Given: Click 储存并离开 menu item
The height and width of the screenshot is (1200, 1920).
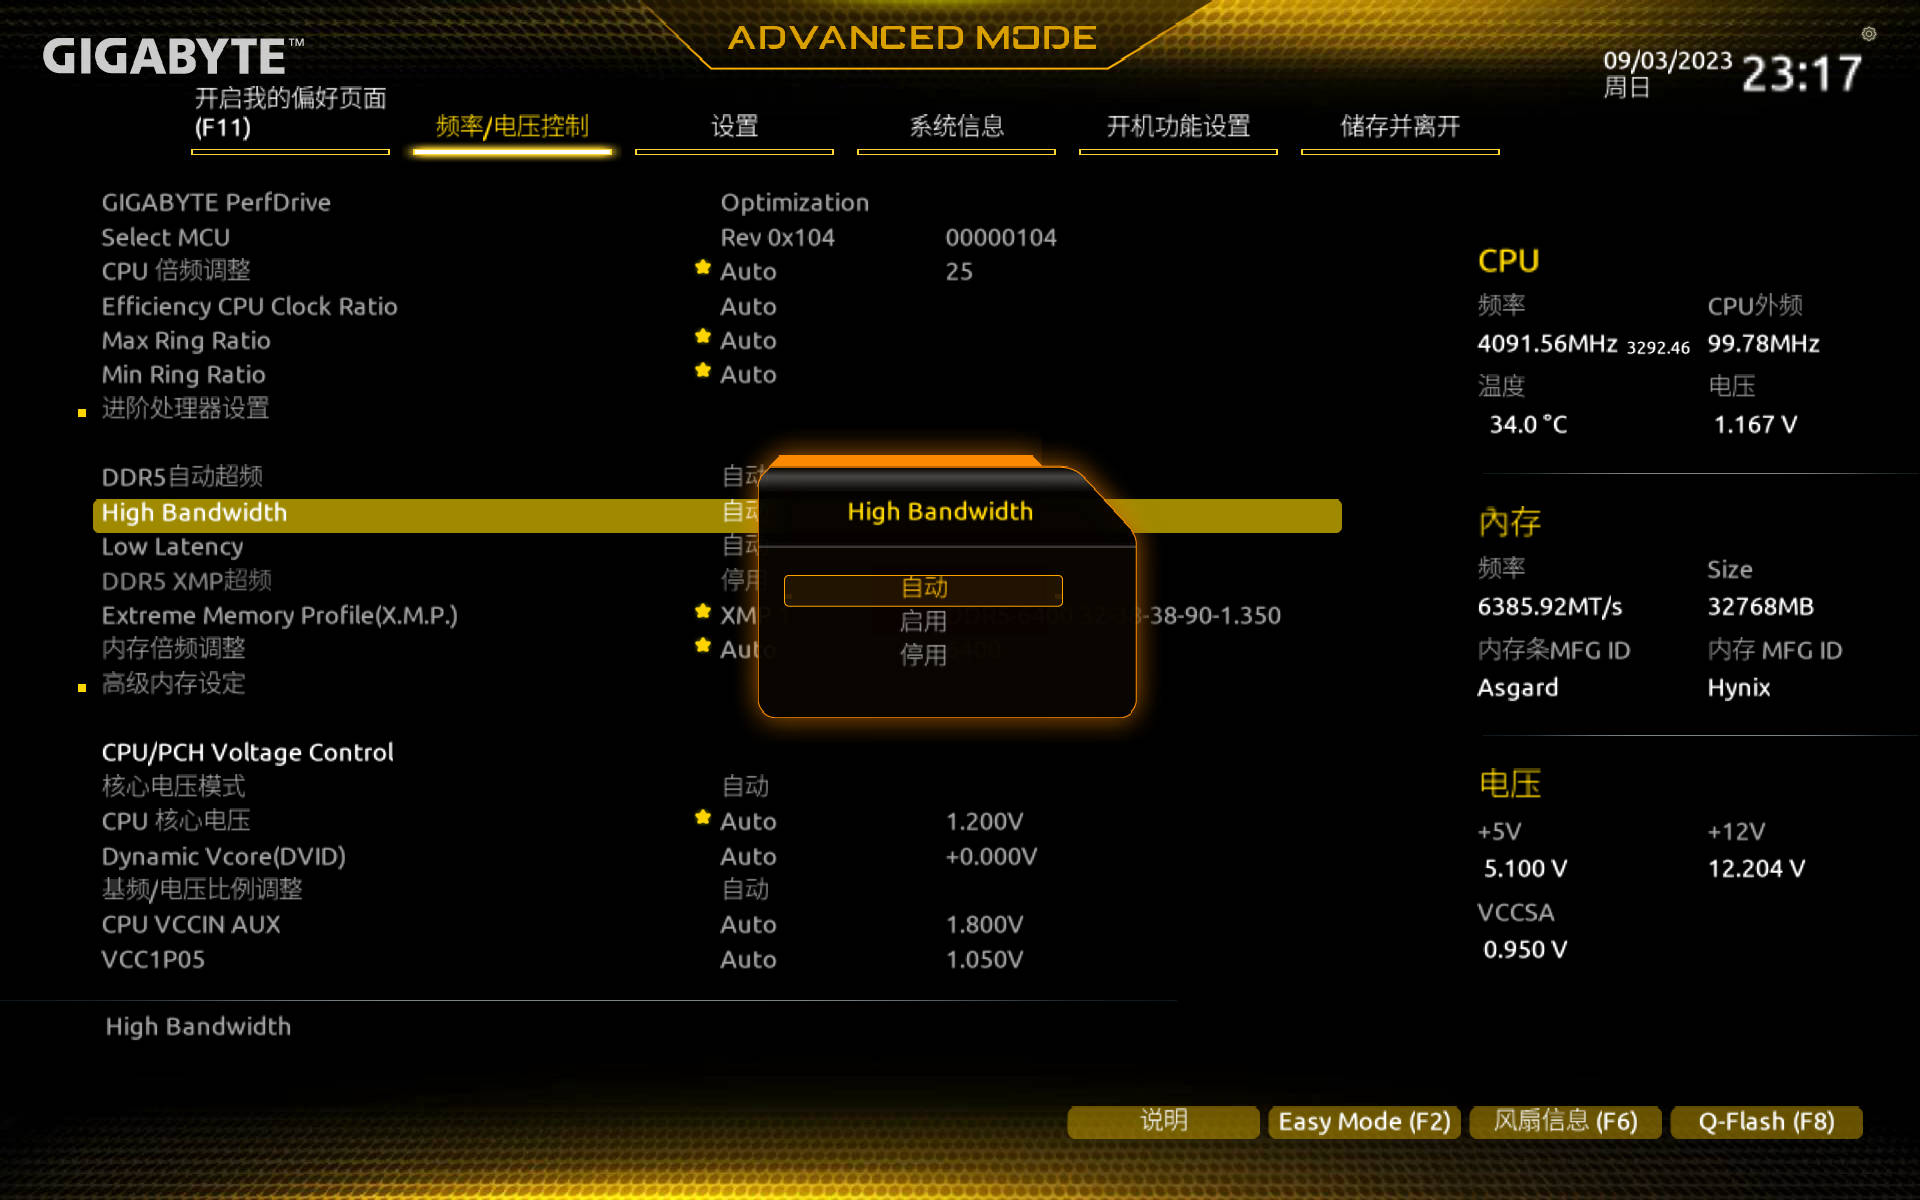Looking at the screenshot, I should pyautogui.click(x=1402, y=127).
